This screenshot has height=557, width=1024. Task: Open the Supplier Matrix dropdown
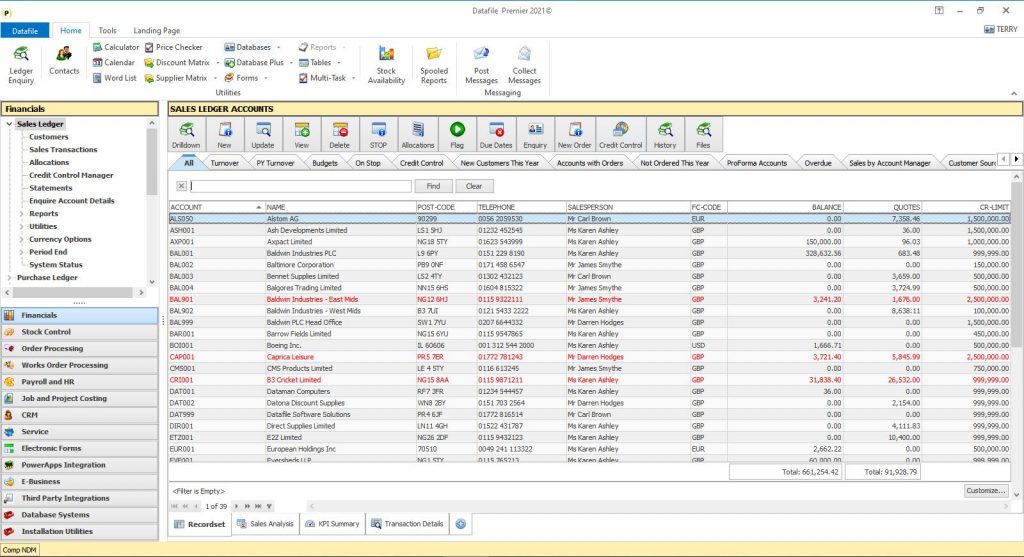click(215, 78)
